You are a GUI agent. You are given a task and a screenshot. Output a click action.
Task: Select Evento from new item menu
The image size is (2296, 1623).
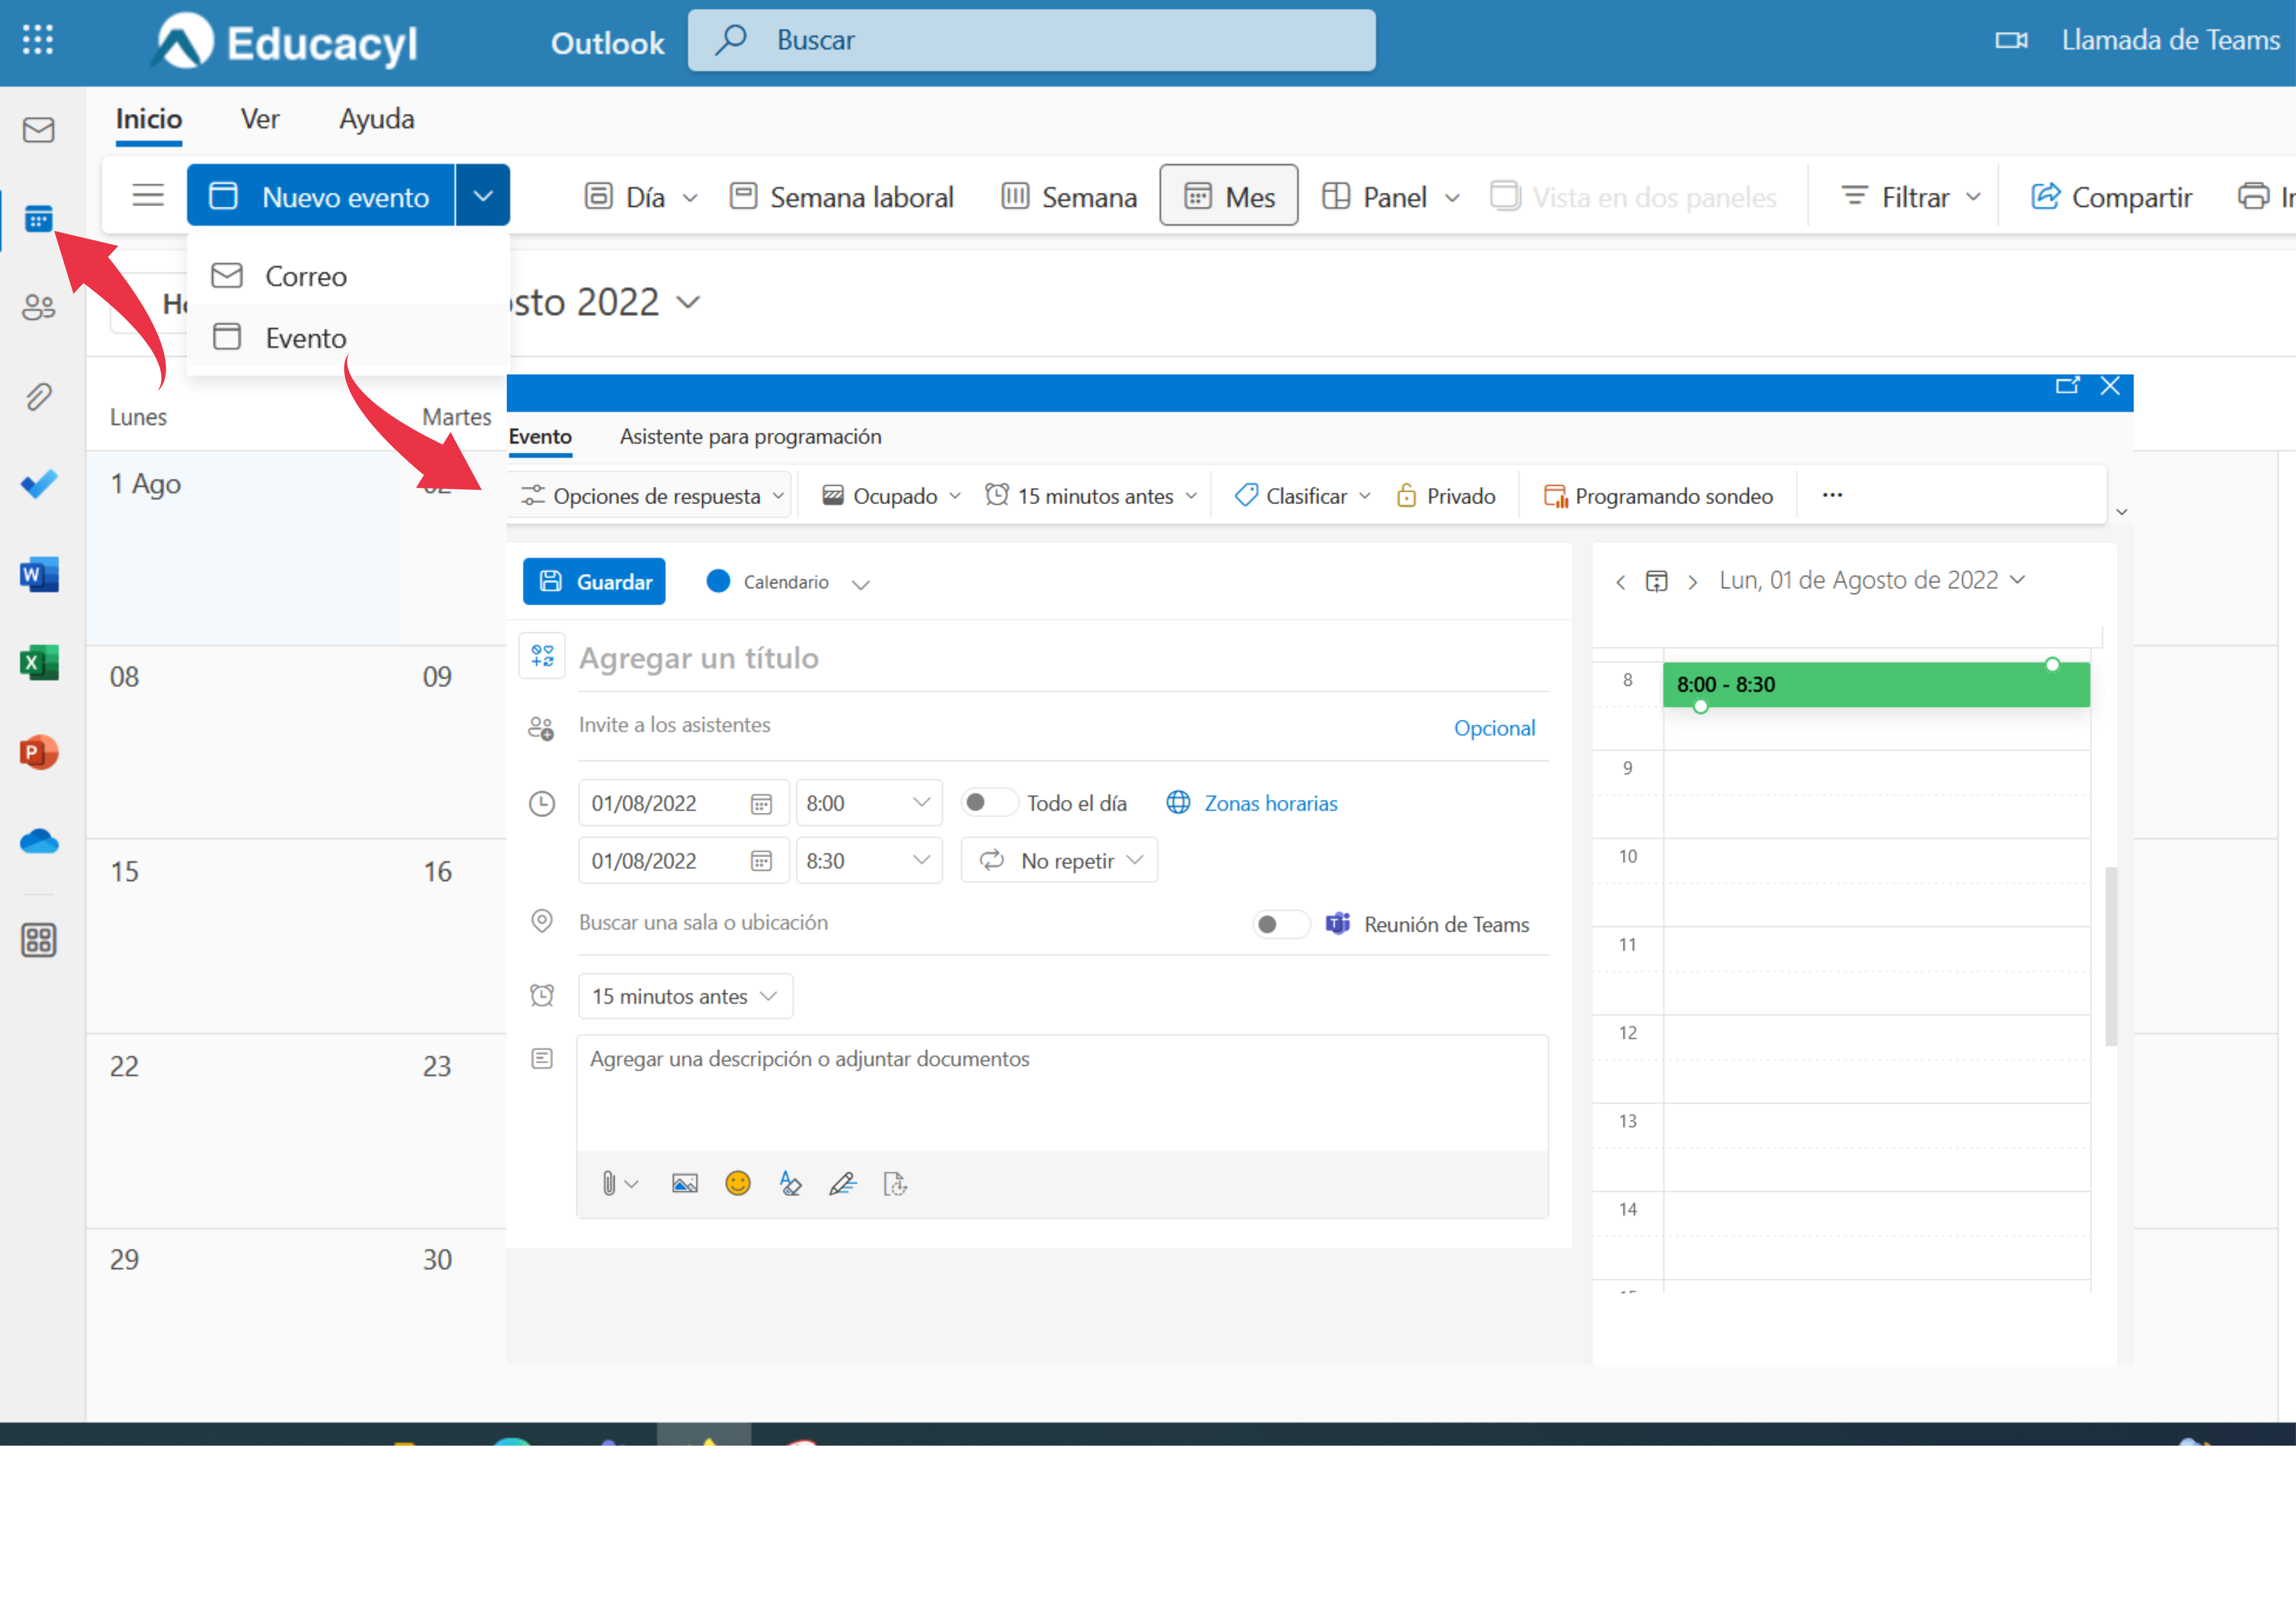click(x=348, y=337)
